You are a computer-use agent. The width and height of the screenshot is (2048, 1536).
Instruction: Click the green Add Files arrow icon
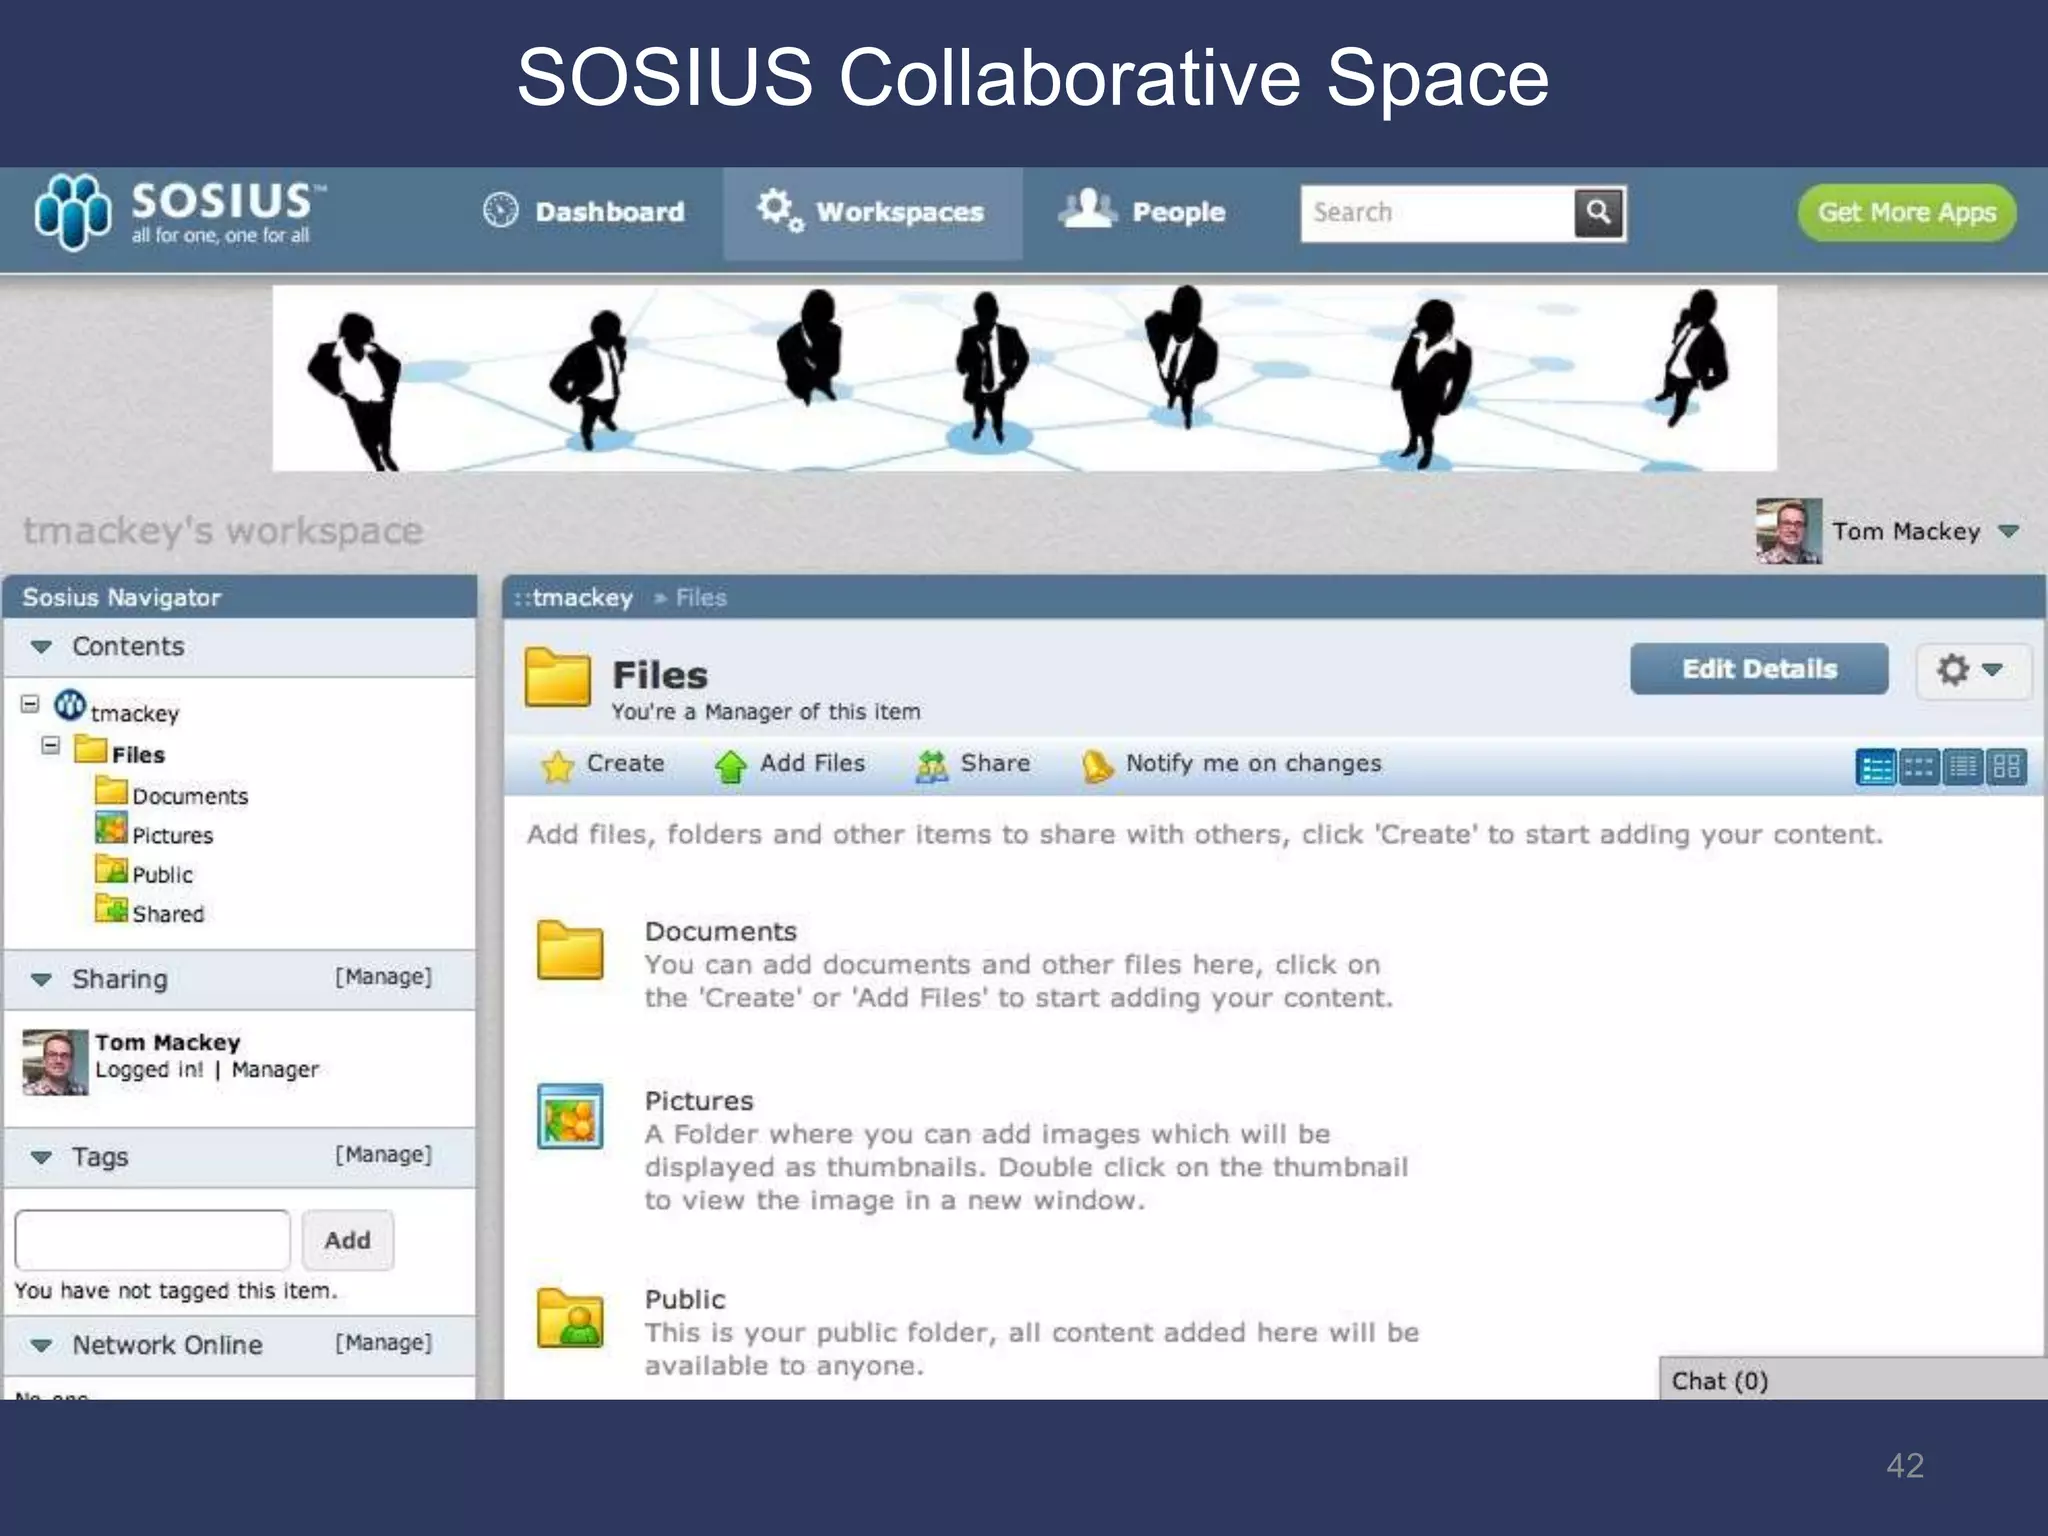731,766
